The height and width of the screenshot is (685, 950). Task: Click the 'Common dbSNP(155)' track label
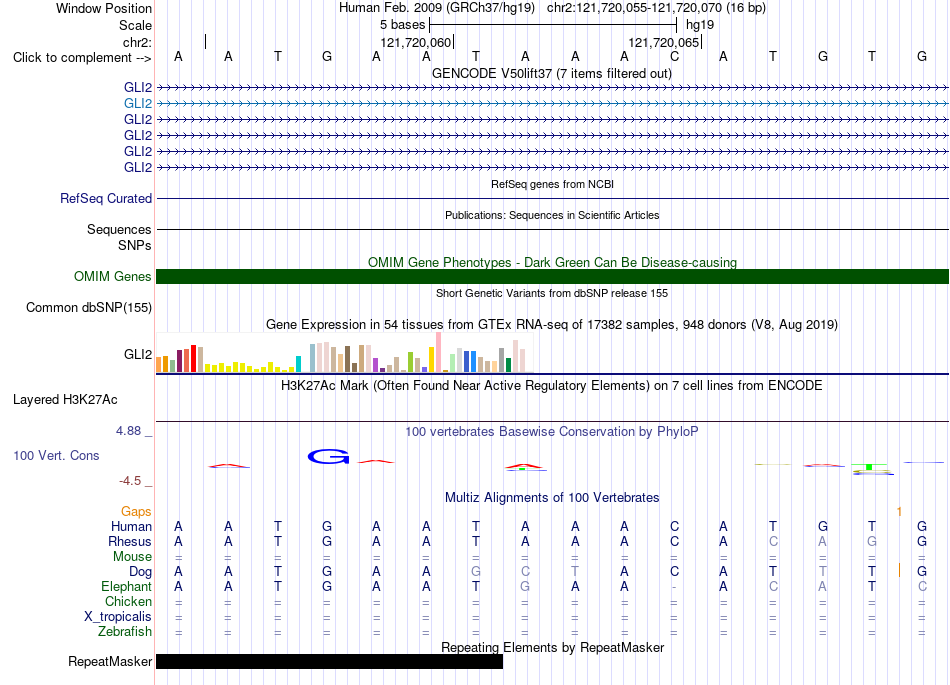tap(88, 308)
